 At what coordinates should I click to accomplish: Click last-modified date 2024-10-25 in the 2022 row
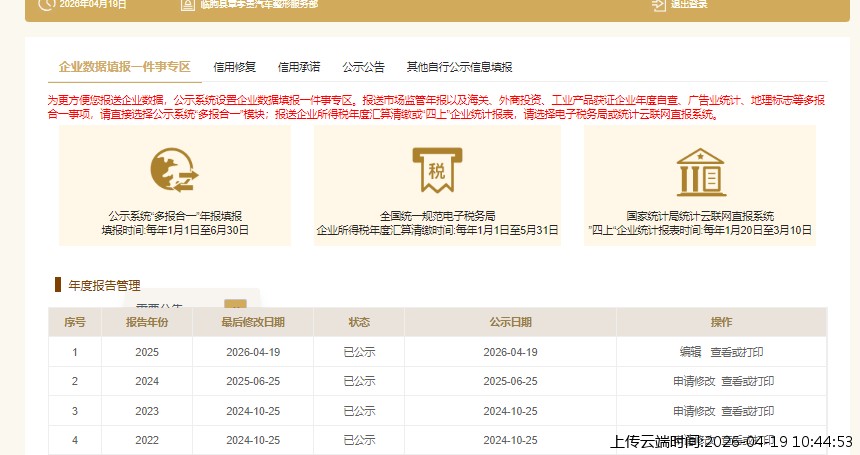point(253,440)
